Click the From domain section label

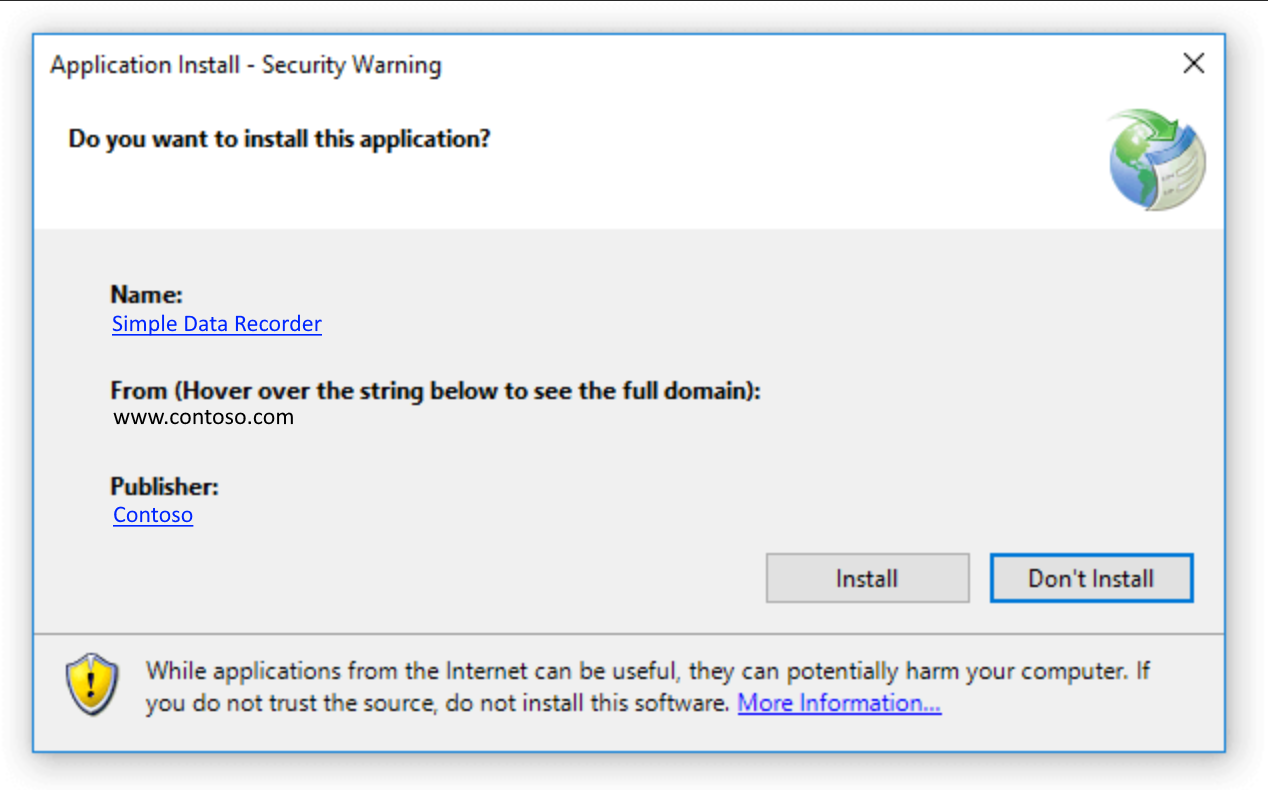coord(435,390)
